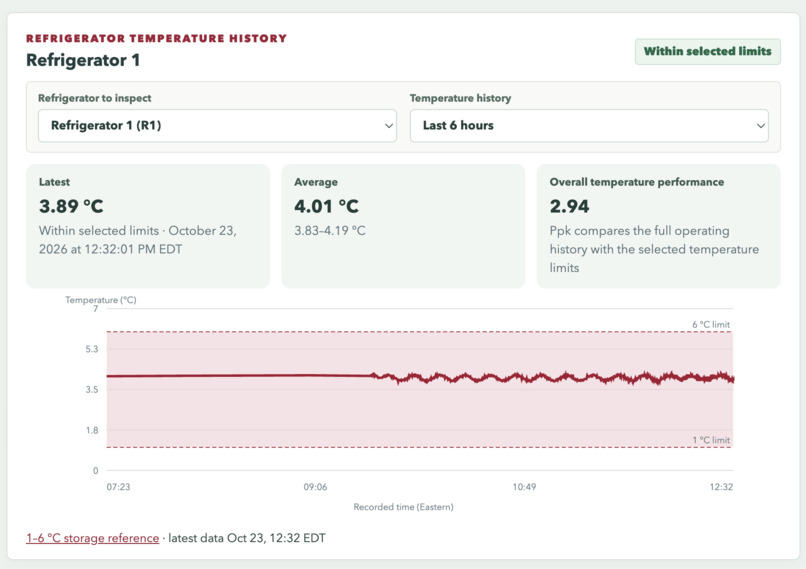Click the Ppk description text

click(x=654, y=249)
